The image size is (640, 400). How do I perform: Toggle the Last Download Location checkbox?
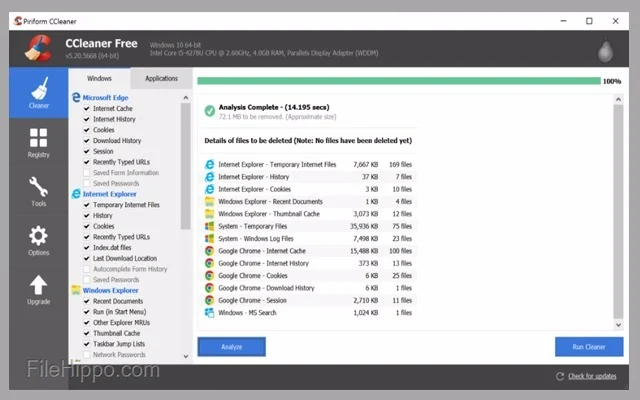pos(87,258)
